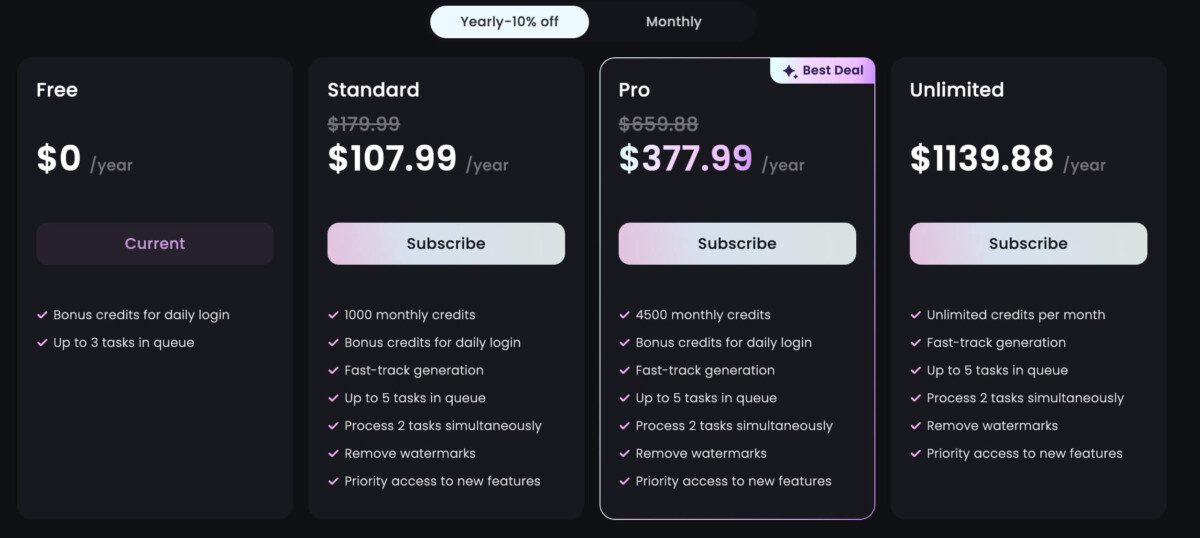
Task: Click checkmark next to 4500 monthly credits
Action: [624, 315]
